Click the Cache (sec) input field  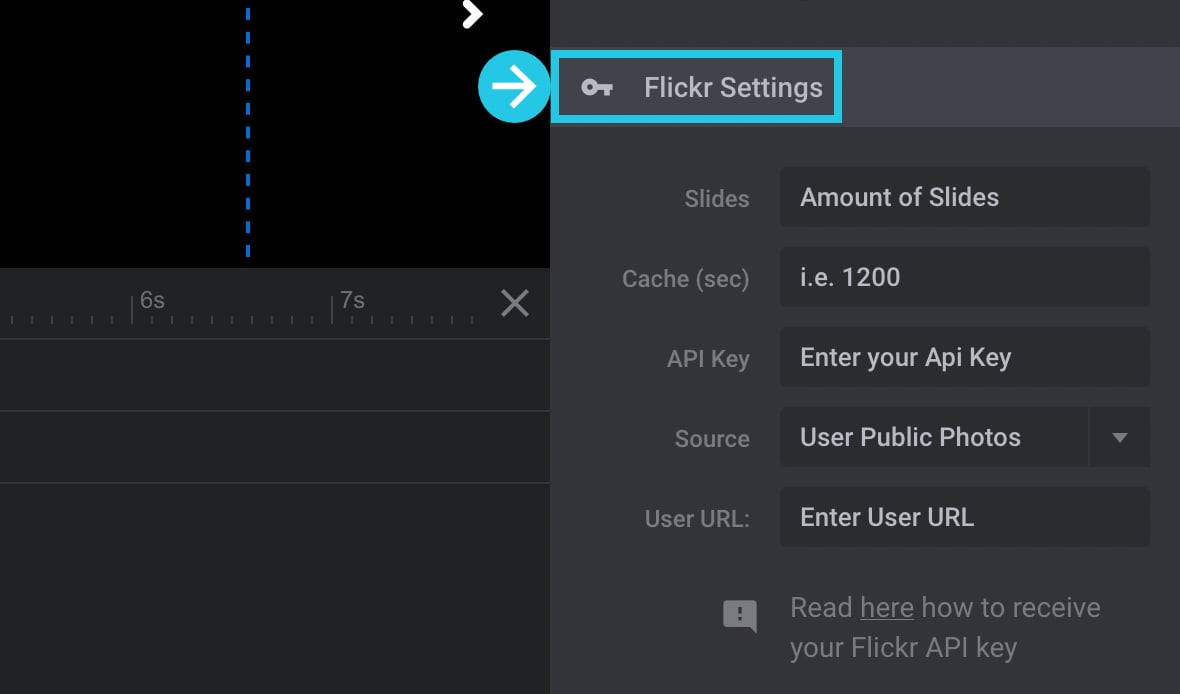[x=964, y=277]
